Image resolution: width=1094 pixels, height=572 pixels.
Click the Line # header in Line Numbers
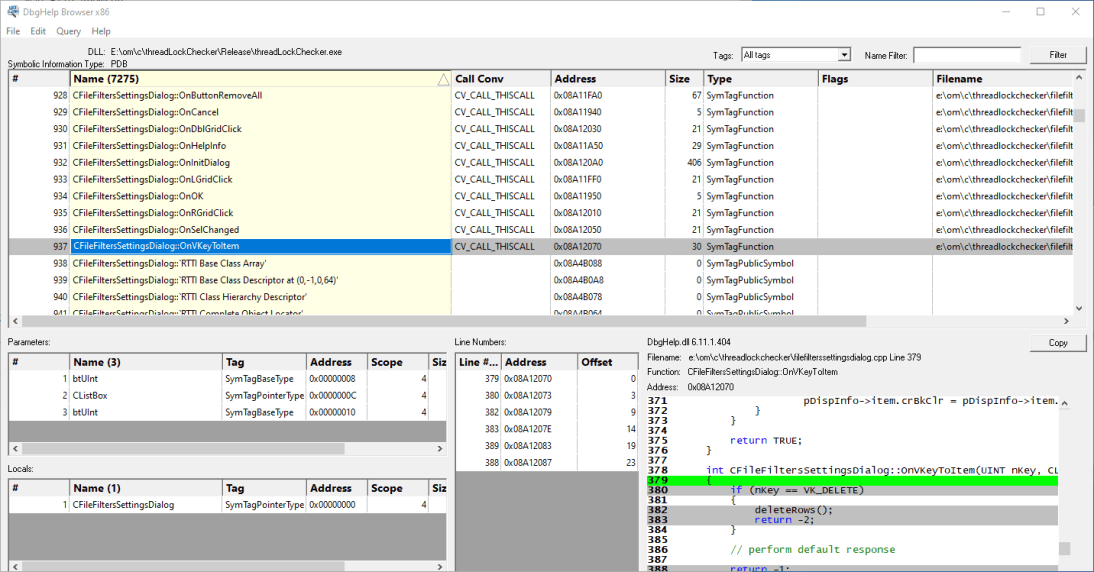pyautogui.click(x=478, y=362)
